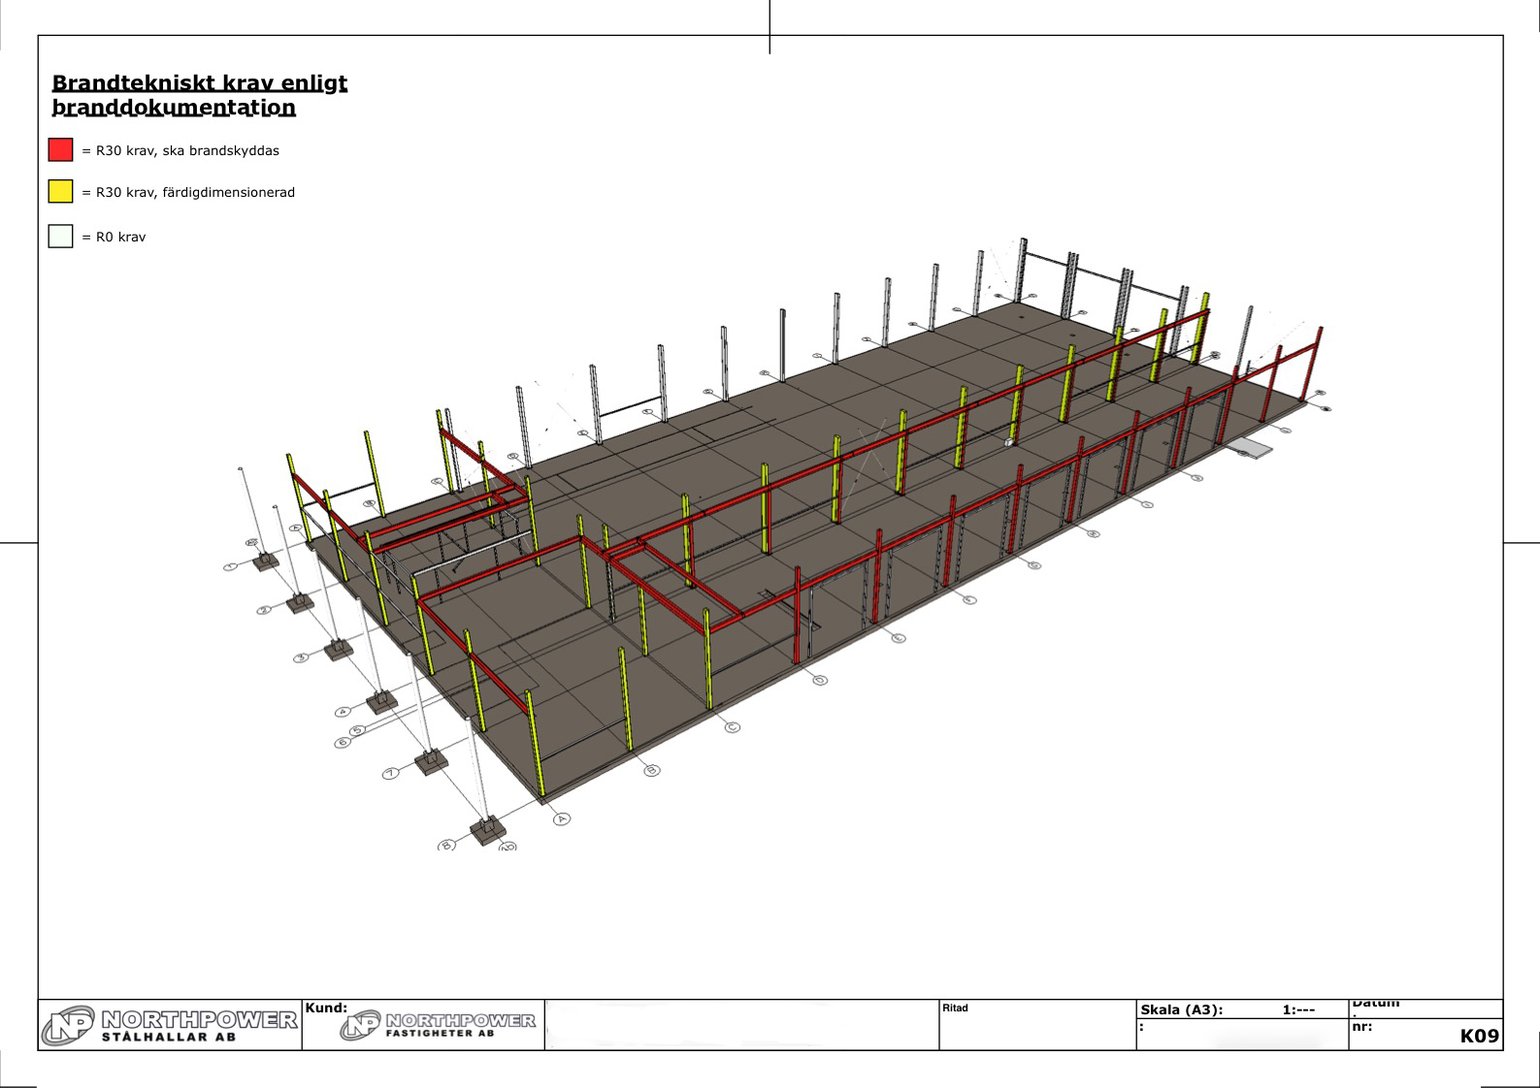Click the yellow R30 legend swatch
This screenshot has height=1088, width=1540.
[x=61, y=192]
